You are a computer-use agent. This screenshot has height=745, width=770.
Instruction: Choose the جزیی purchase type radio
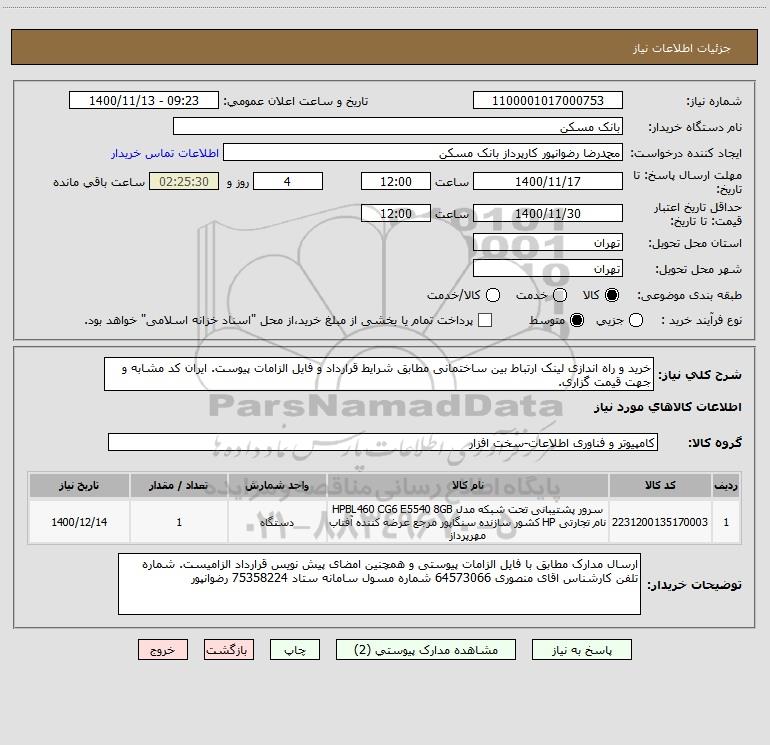(x=636, y=320)
